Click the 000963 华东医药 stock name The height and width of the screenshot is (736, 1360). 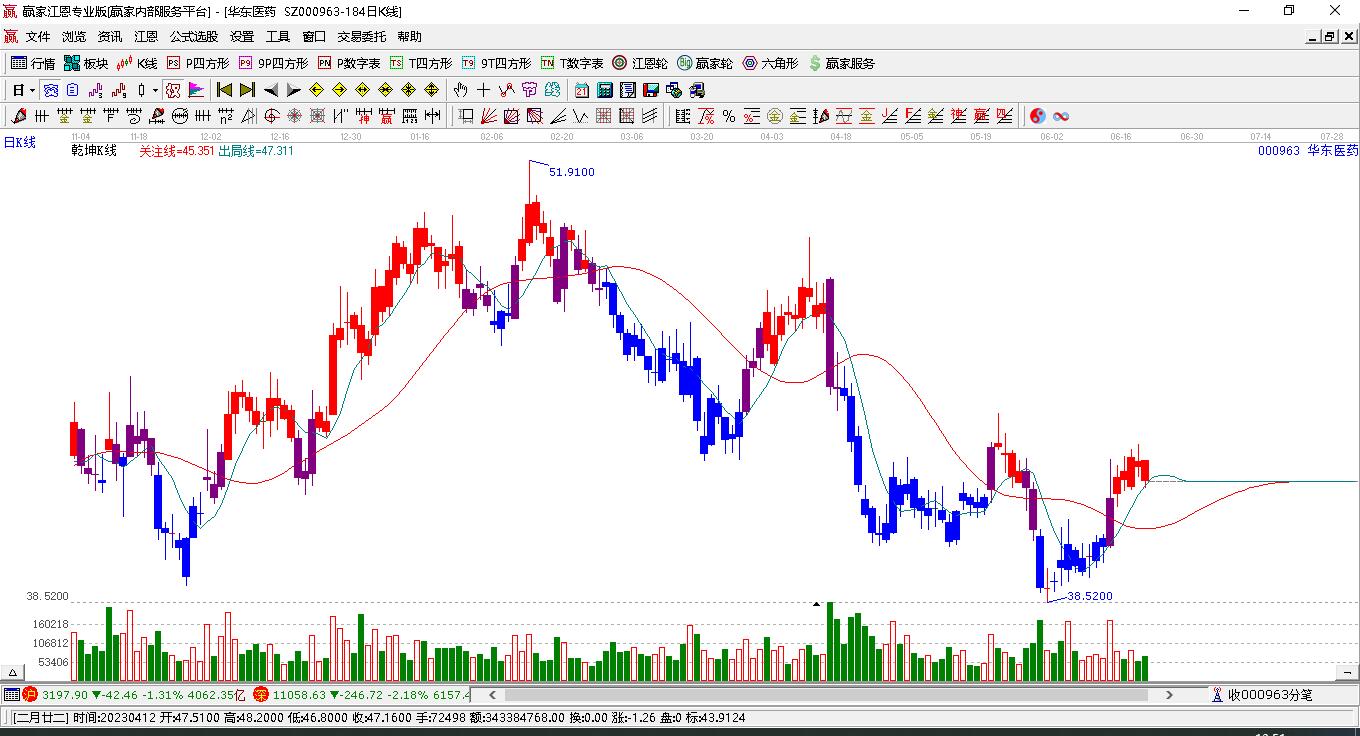(x=1308, y=151)
